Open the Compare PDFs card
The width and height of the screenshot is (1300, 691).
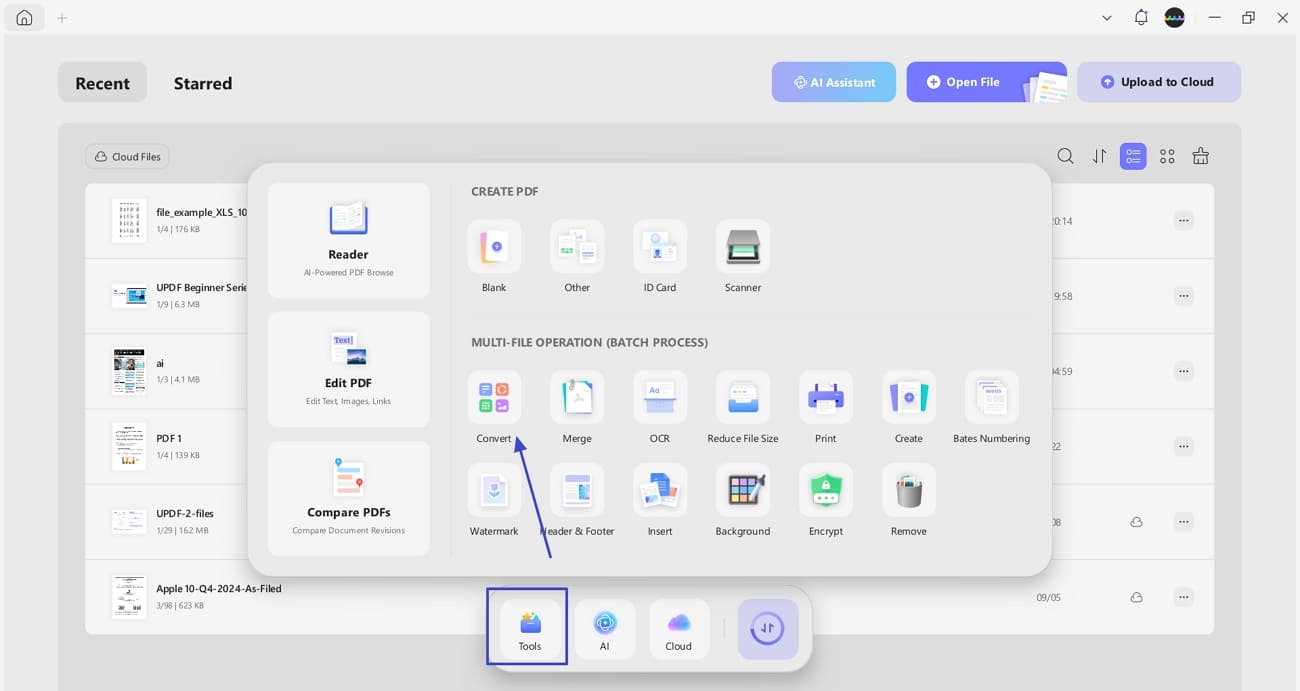[x=349, y=498]
